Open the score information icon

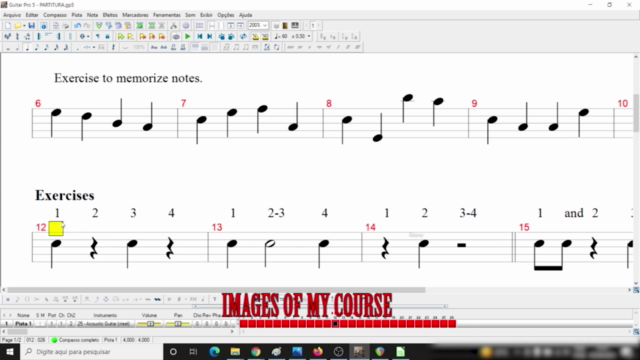[44, 25]
